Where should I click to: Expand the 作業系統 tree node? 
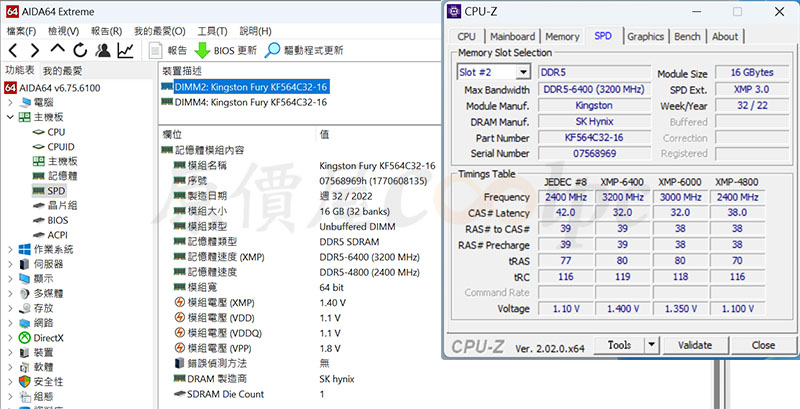tap(10, 249)
